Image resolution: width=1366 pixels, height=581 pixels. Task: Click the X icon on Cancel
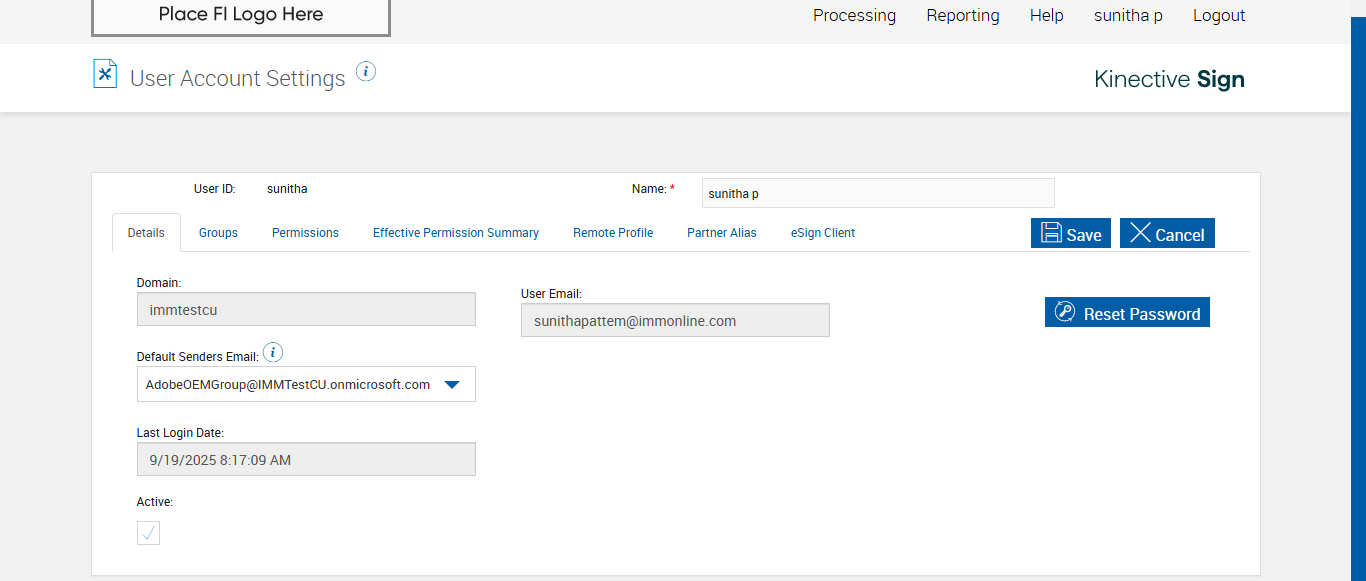click(1140, 233)
